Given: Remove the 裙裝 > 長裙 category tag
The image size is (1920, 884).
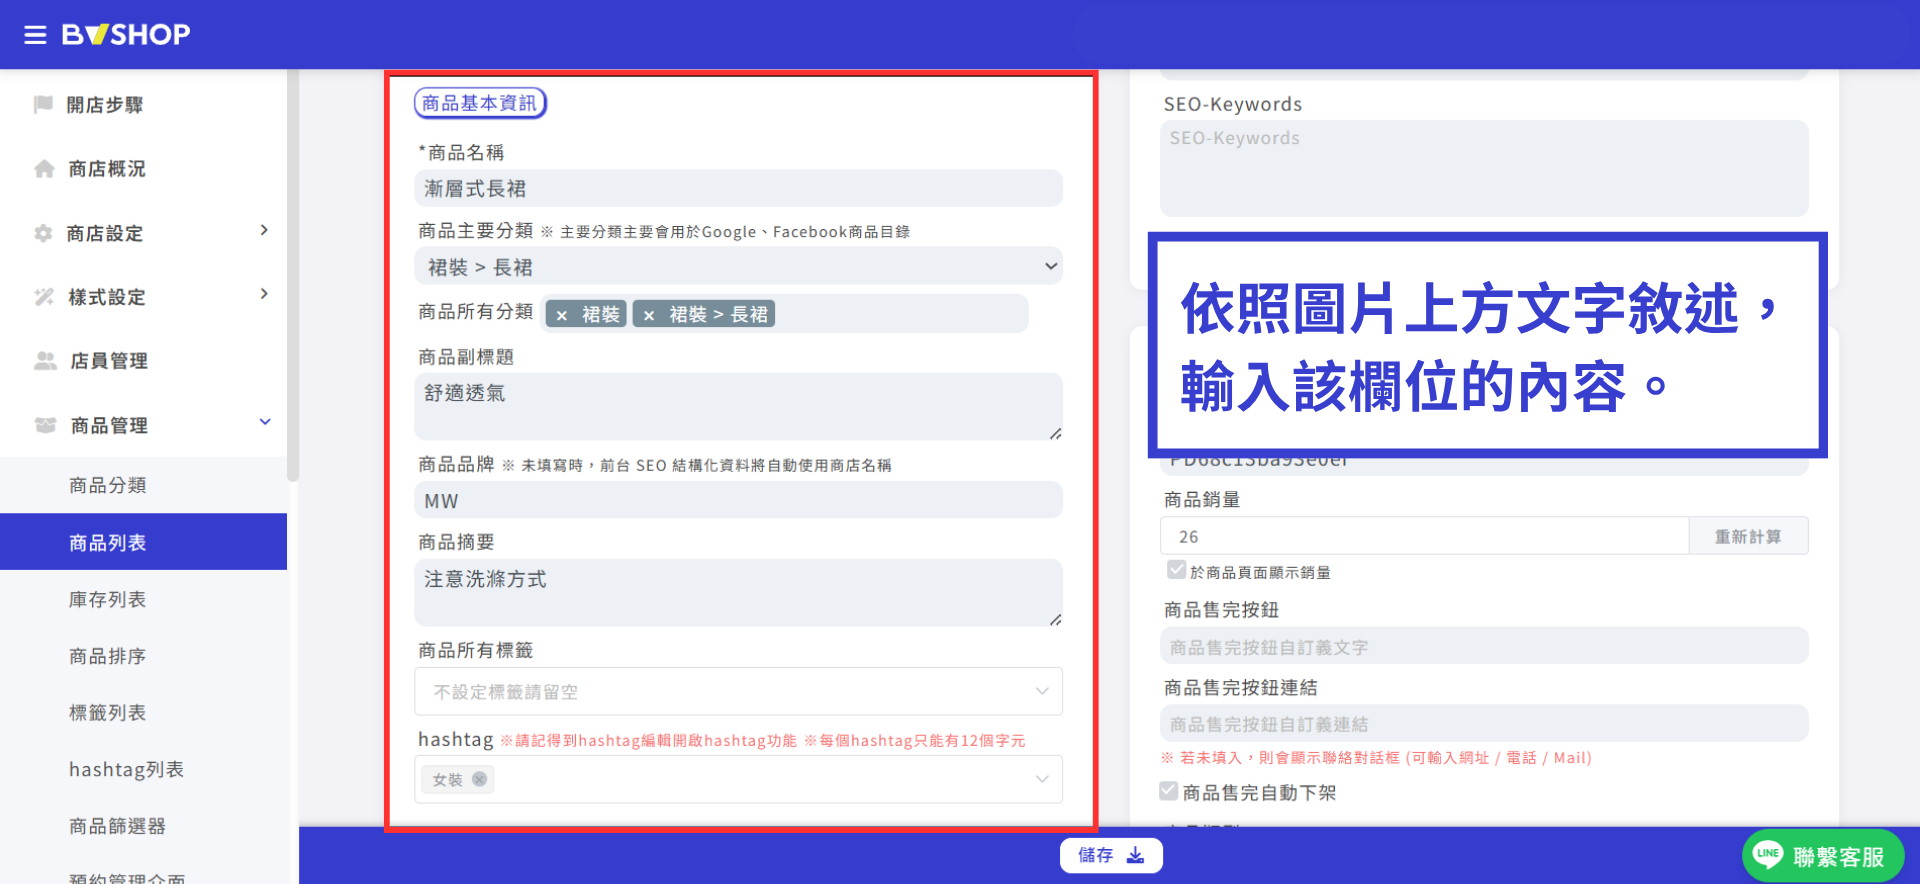Looking at the screenshot, I should click(649, 315).
